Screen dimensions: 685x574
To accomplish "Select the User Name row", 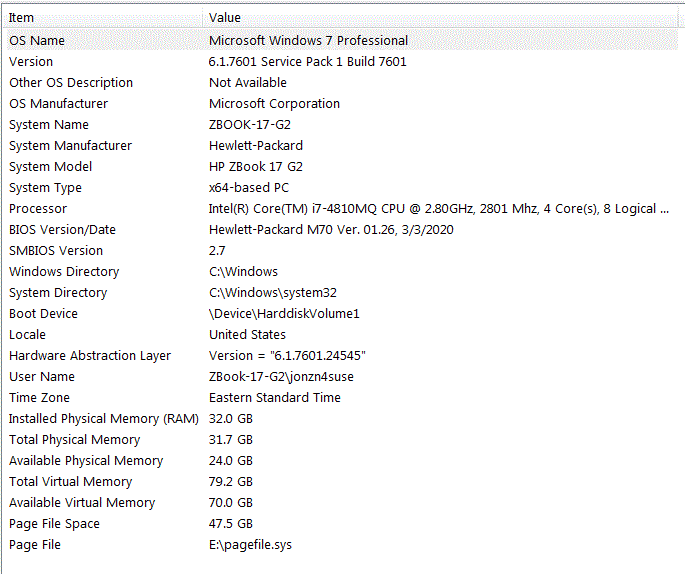I will tap(341, 377).
